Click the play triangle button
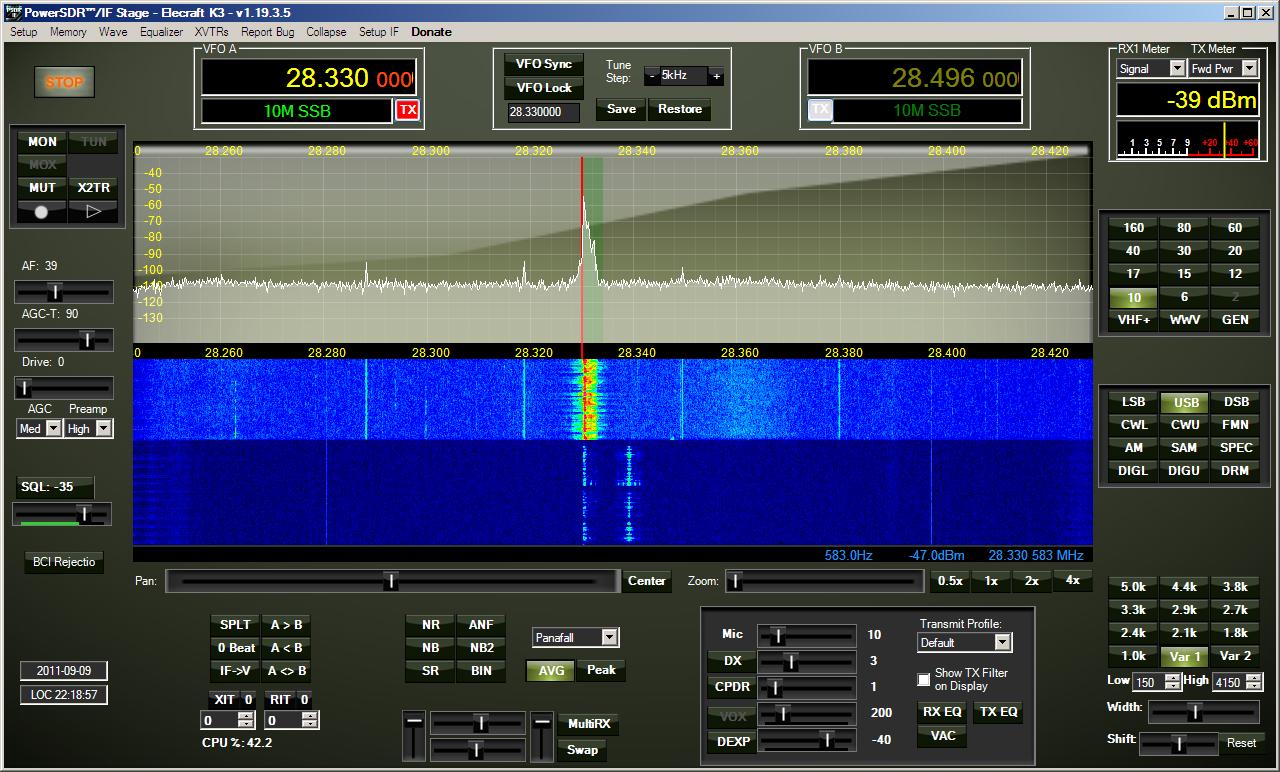Viewport: 1280px width, 772px height. pyautogui.click(x=93, y=211)
